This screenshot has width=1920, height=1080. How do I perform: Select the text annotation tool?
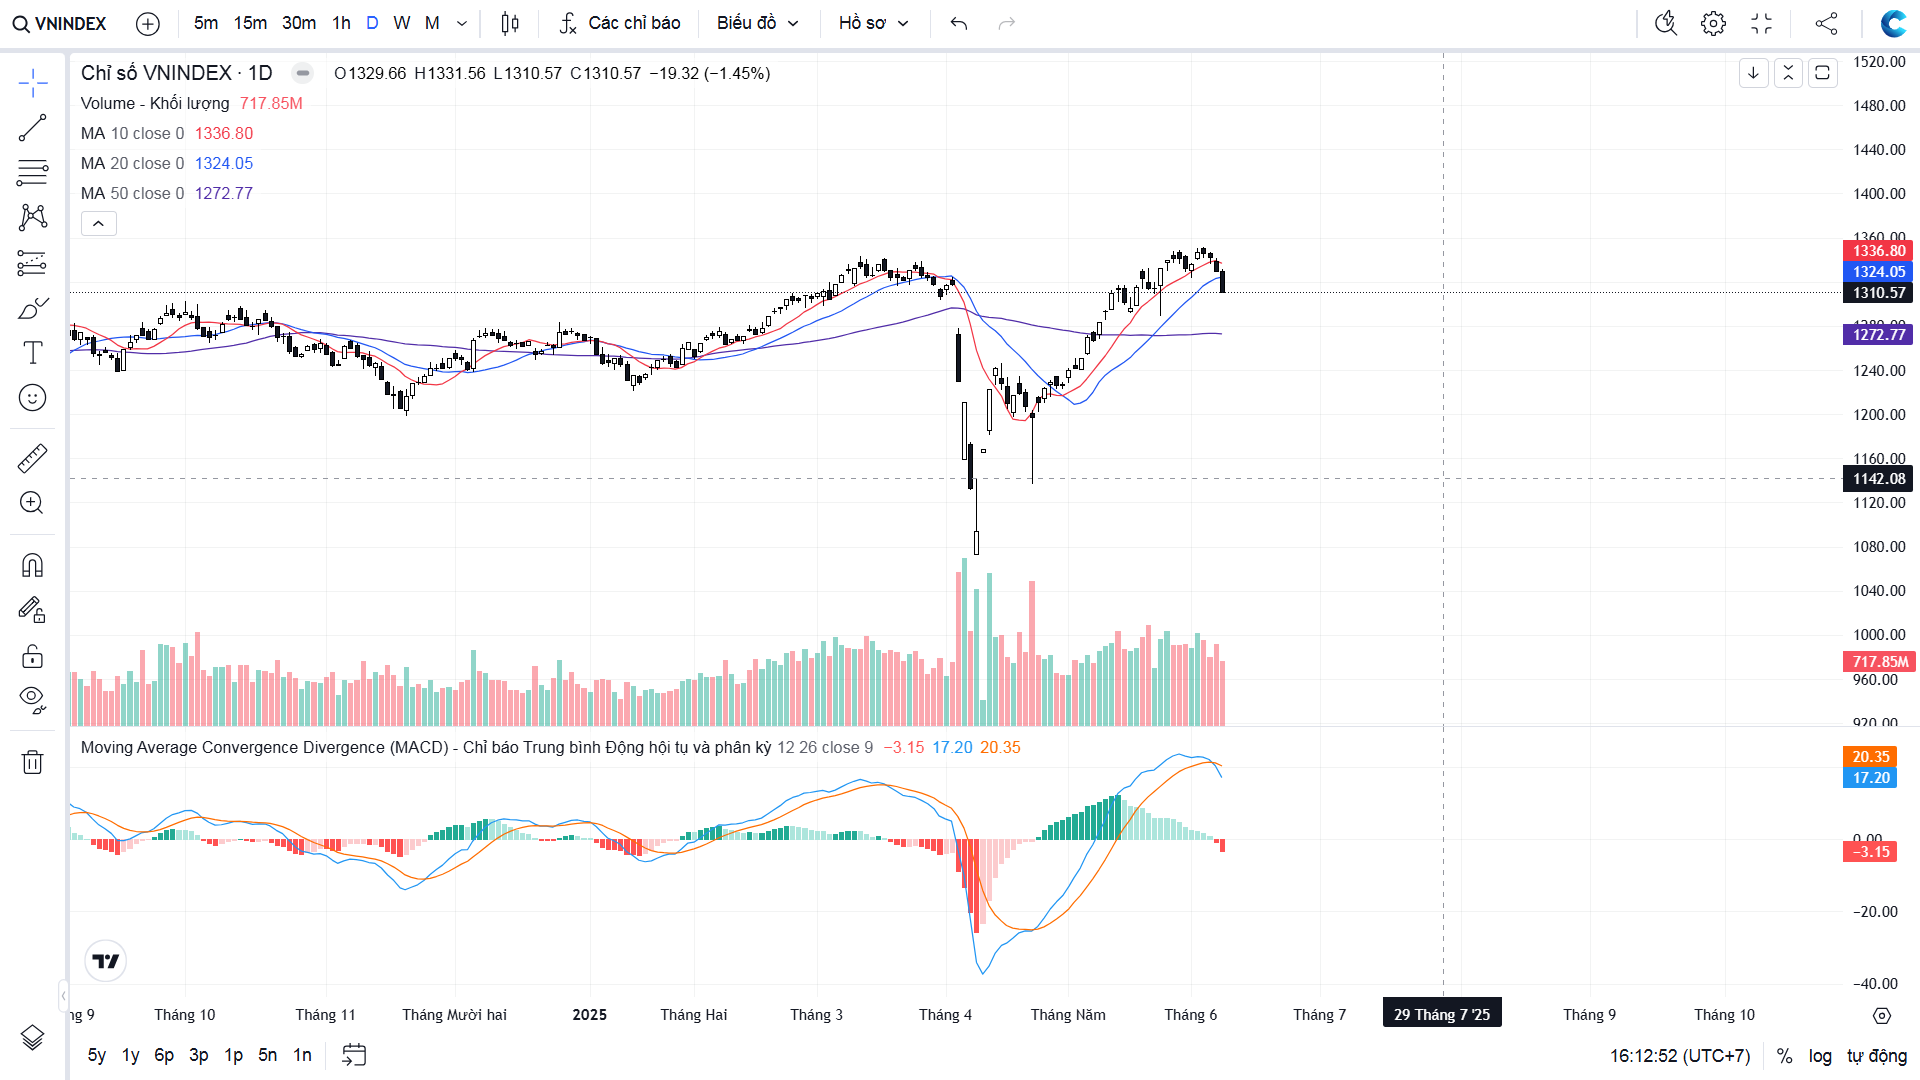pos(32,352)
